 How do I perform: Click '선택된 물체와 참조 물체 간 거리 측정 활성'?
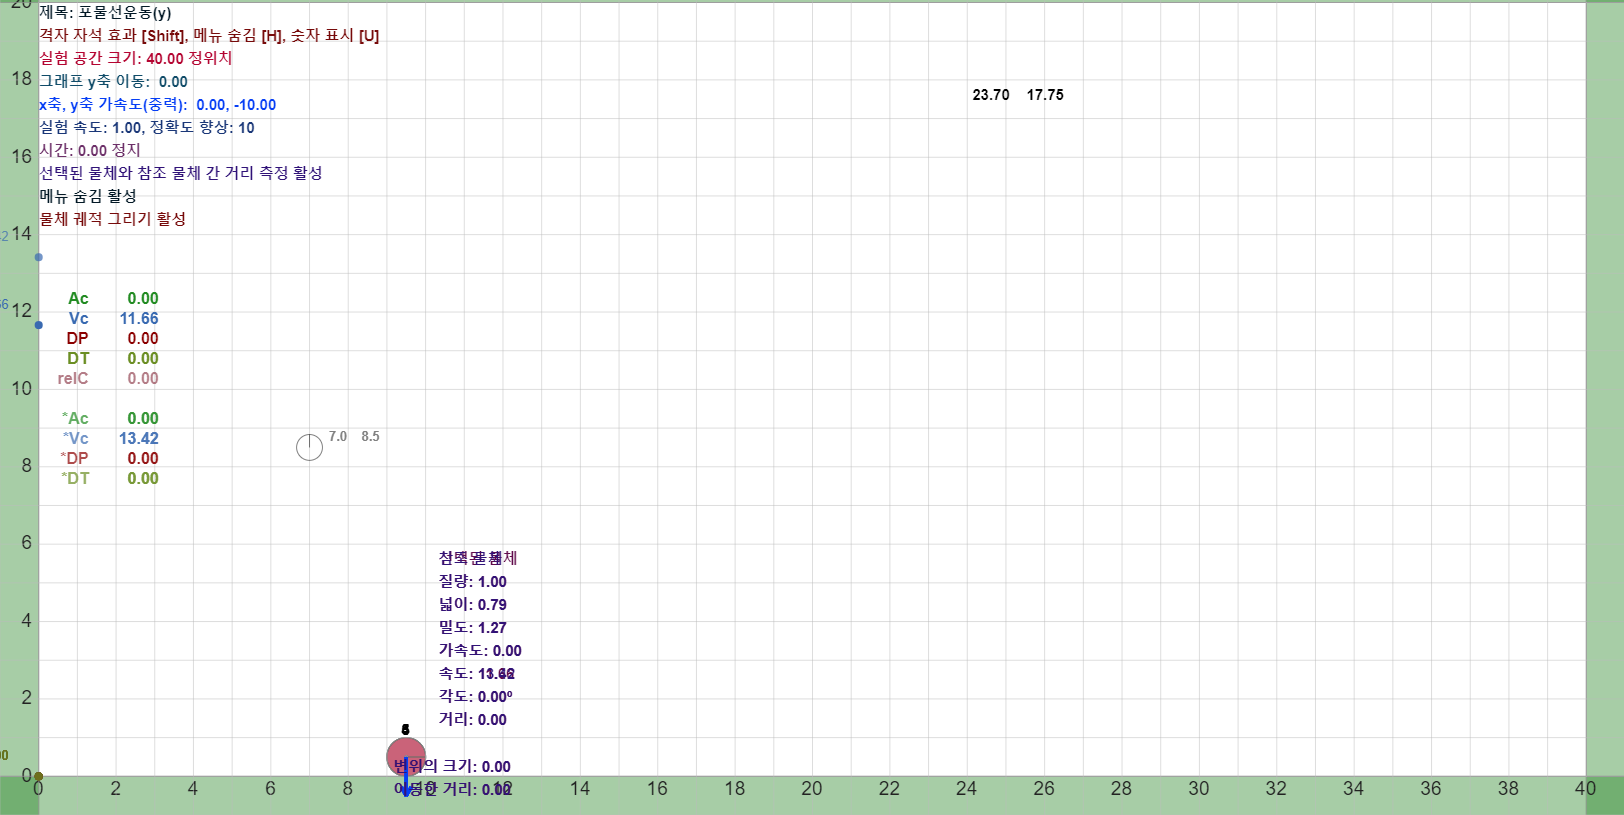point(181,173)
